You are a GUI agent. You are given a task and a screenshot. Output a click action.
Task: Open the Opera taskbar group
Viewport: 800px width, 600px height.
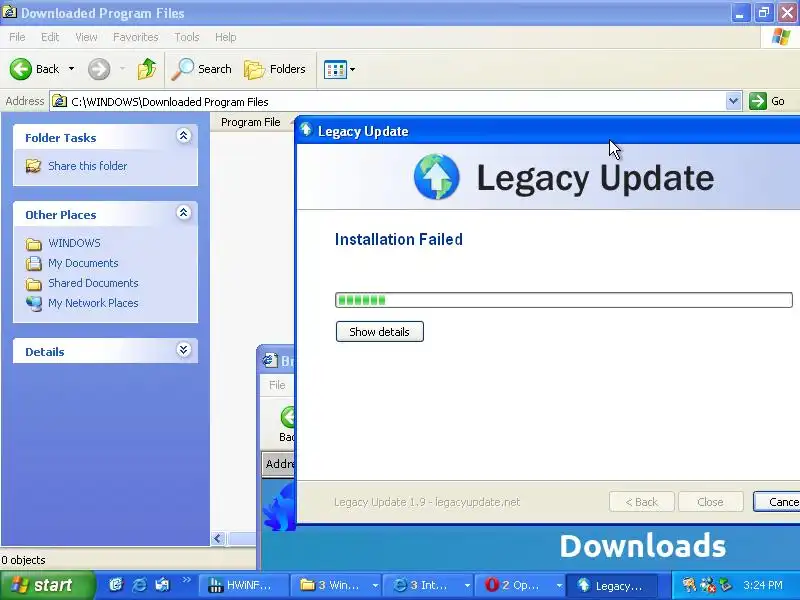click(519, 585)
